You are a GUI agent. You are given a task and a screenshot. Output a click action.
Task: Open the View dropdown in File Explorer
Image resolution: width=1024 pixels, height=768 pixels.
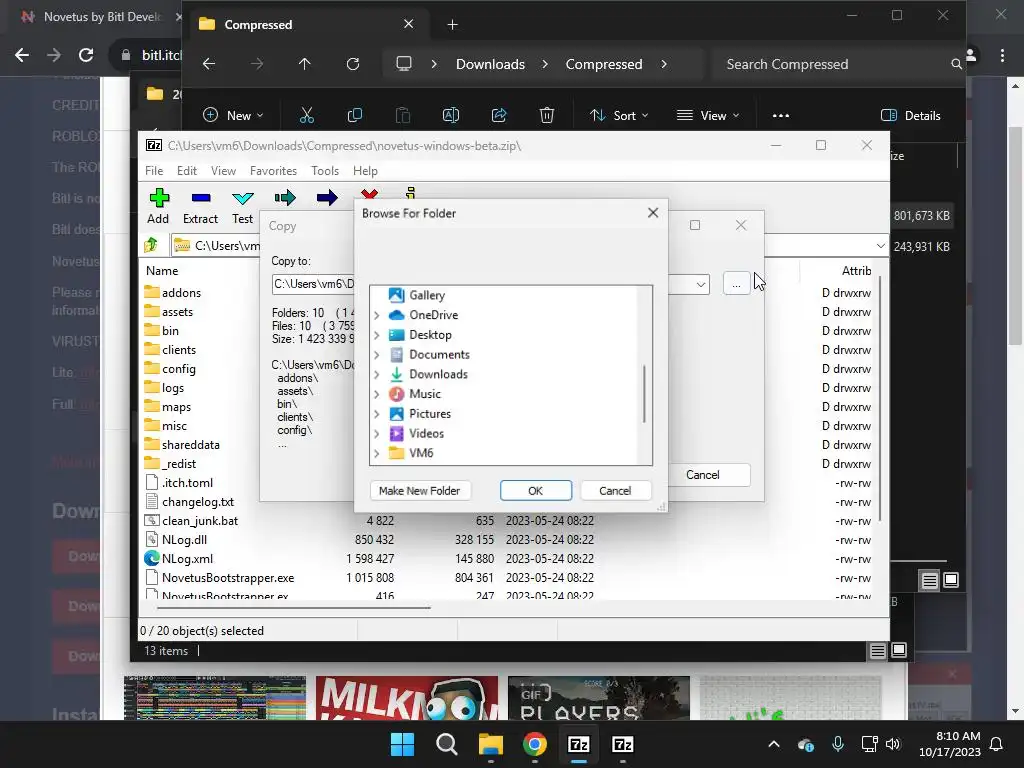pyautogui.click(x=708, y=116)
